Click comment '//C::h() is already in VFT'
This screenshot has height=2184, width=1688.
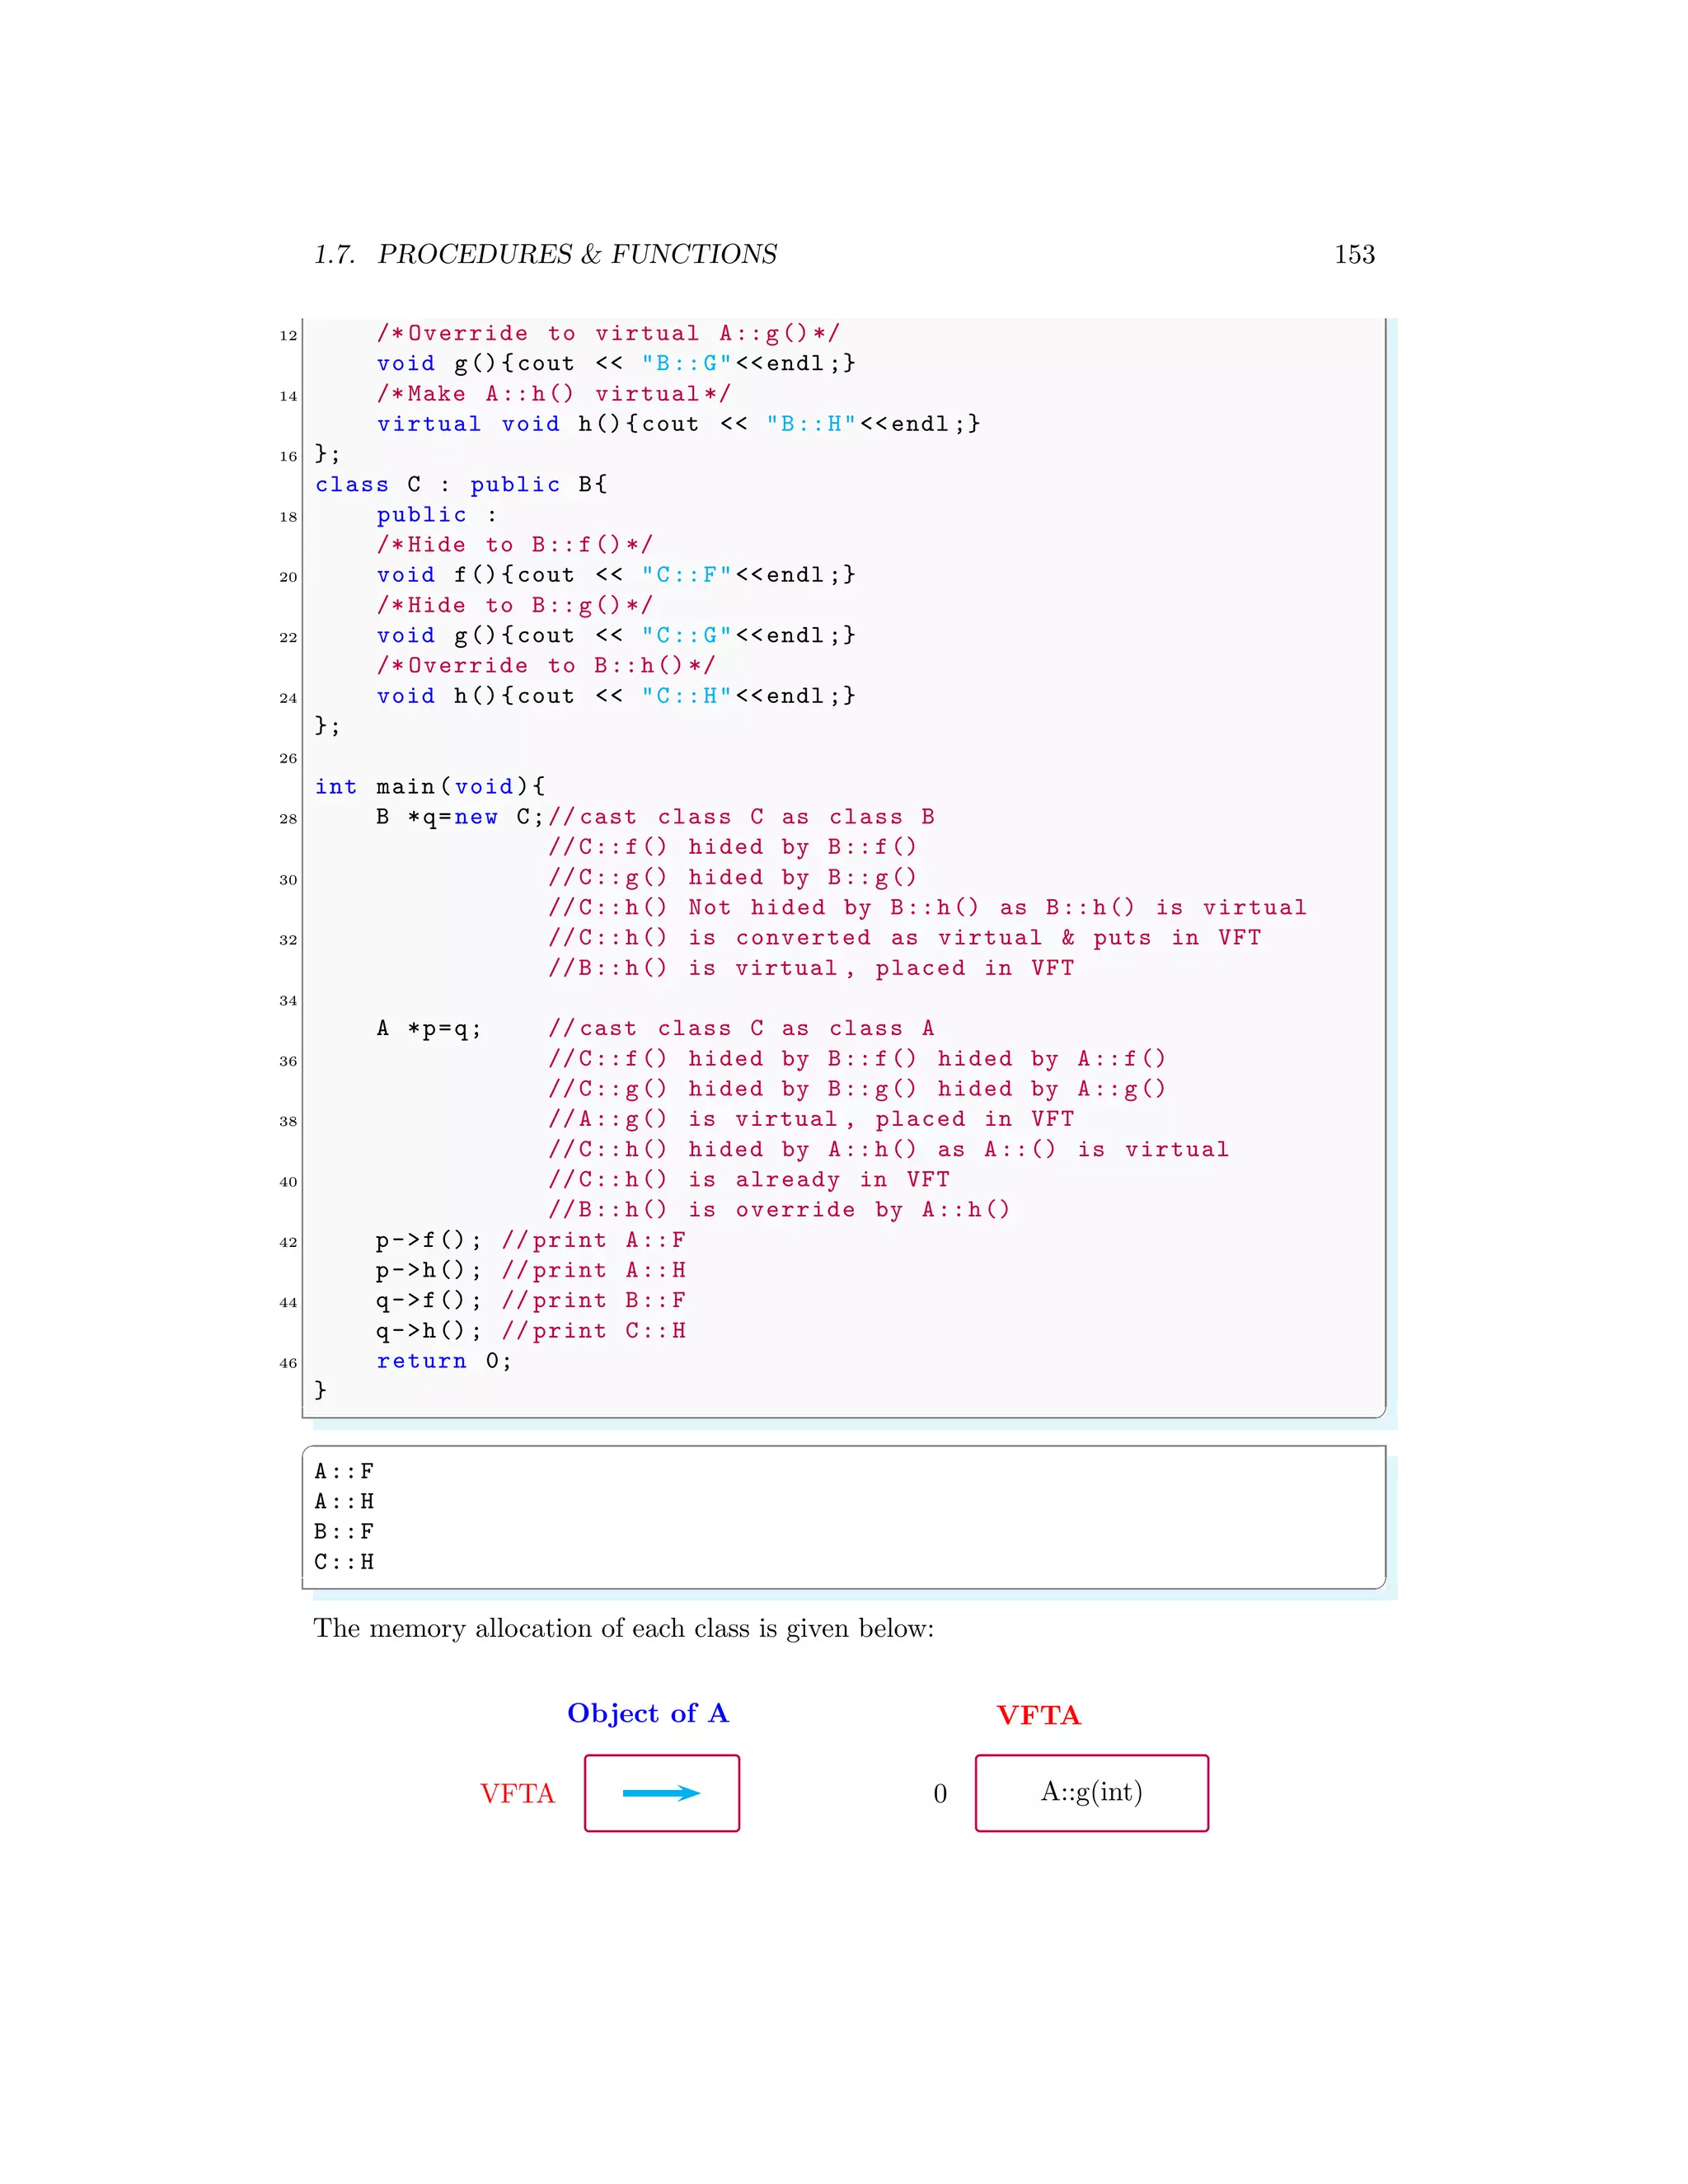point(748,1180)
